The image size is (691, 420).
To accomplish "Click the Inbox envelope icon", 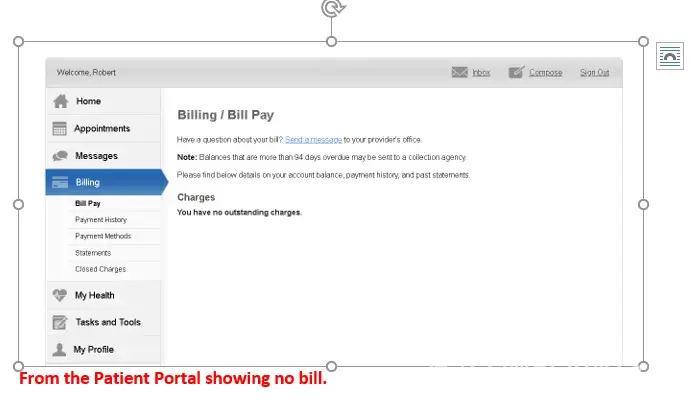I will click(x=460, y=72).
